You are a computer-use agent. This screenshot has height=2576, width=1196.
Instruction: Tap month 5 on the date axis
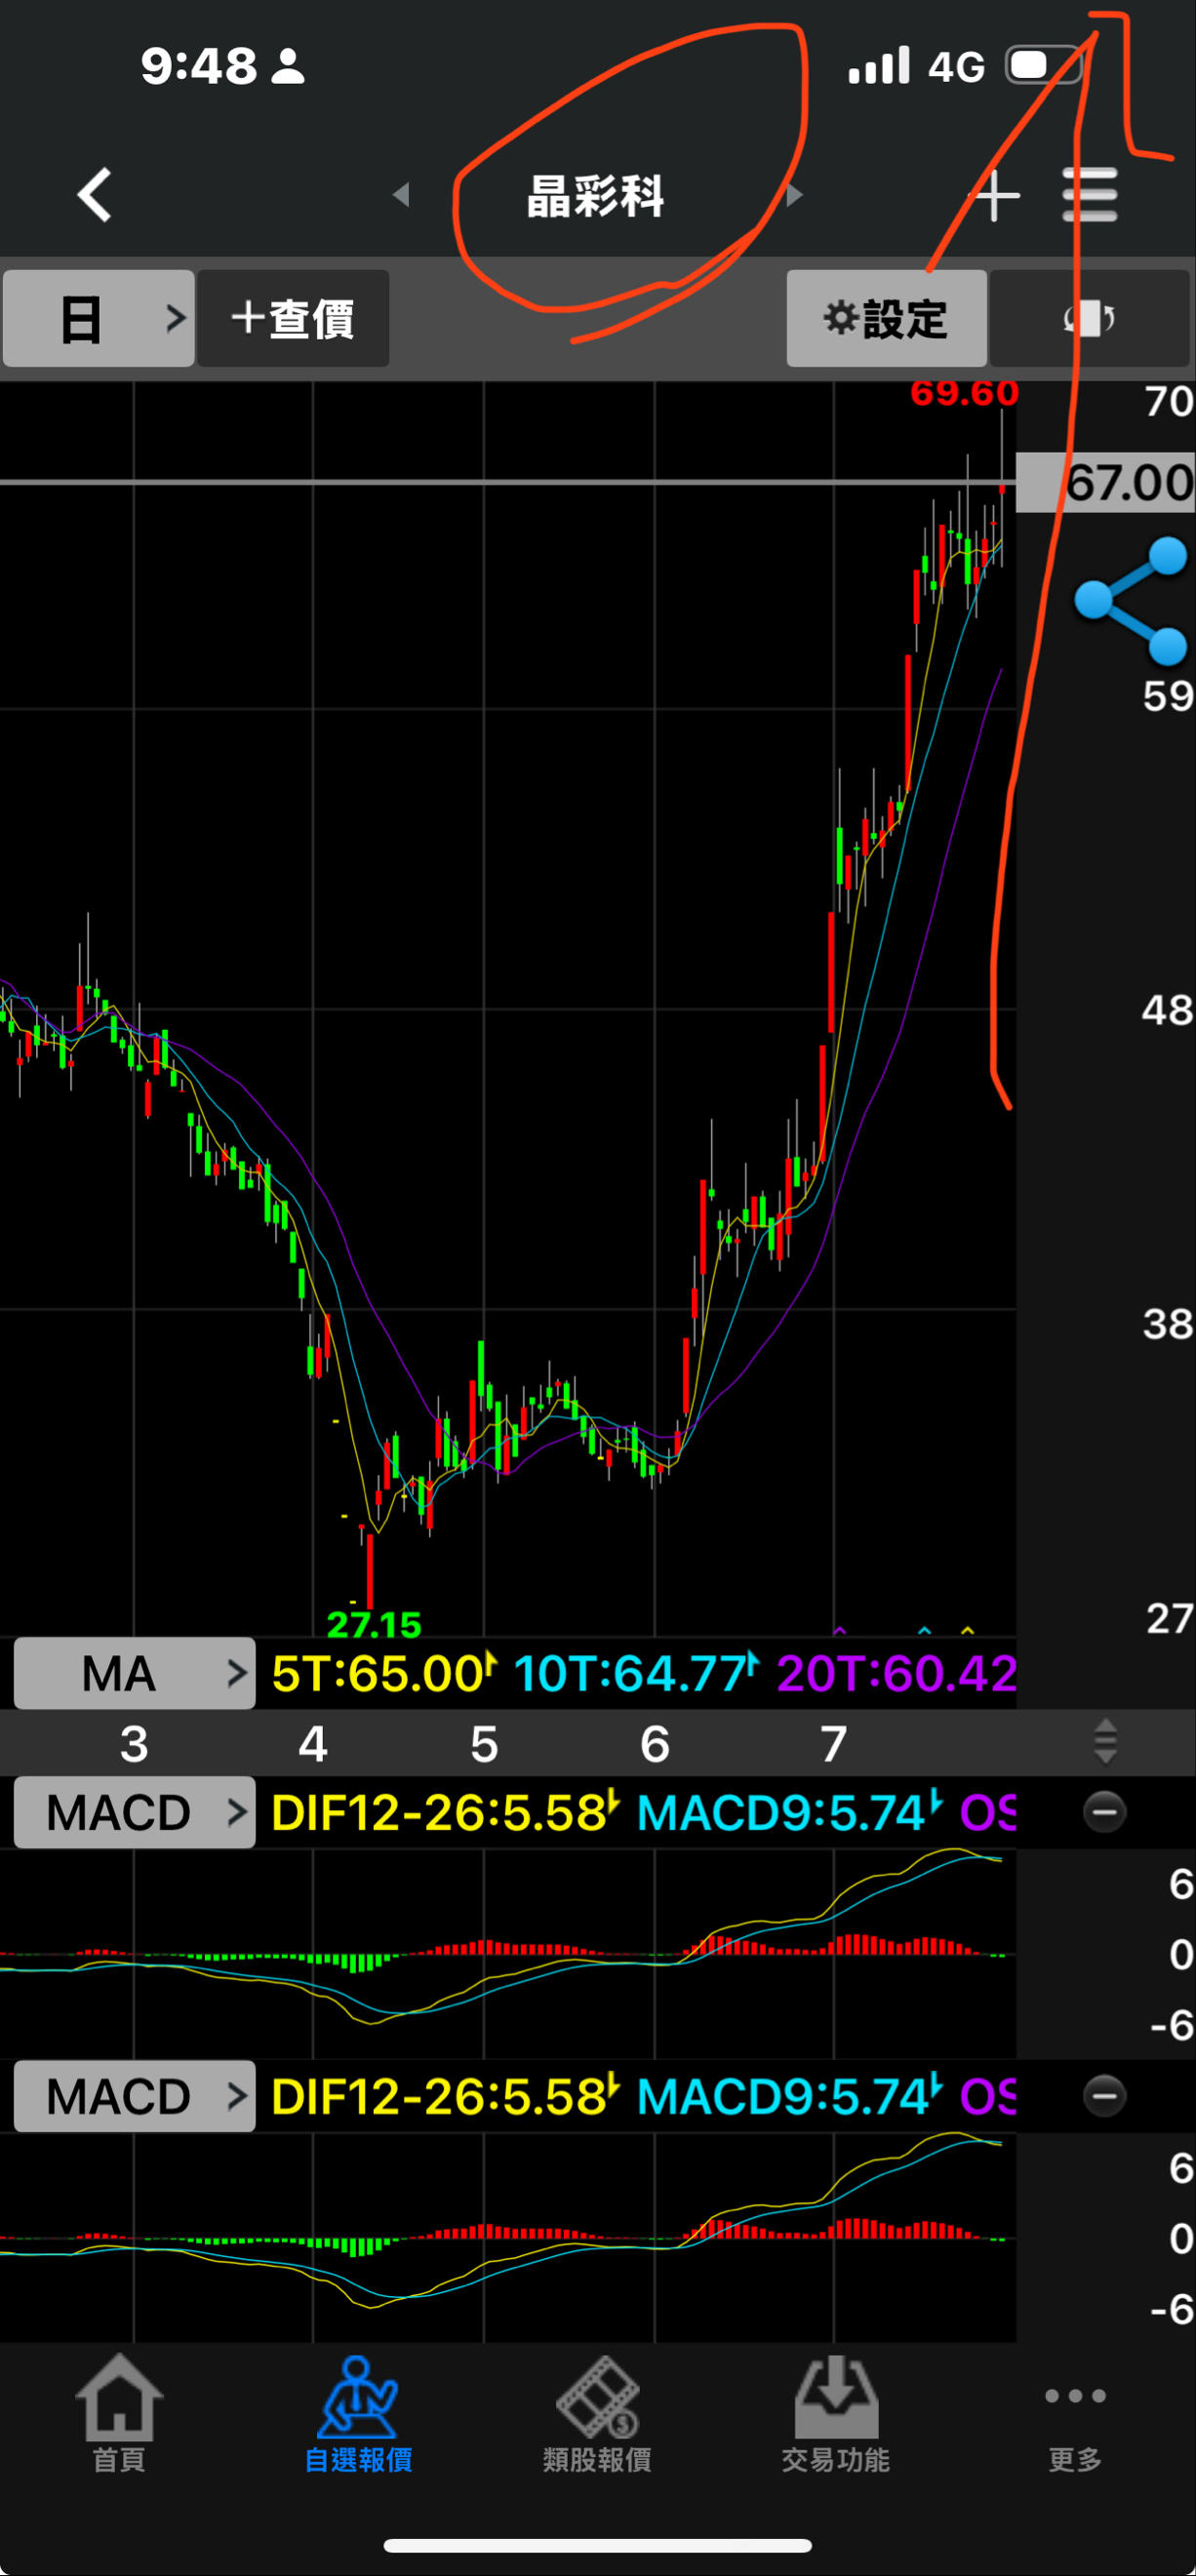coord(484,1744)
